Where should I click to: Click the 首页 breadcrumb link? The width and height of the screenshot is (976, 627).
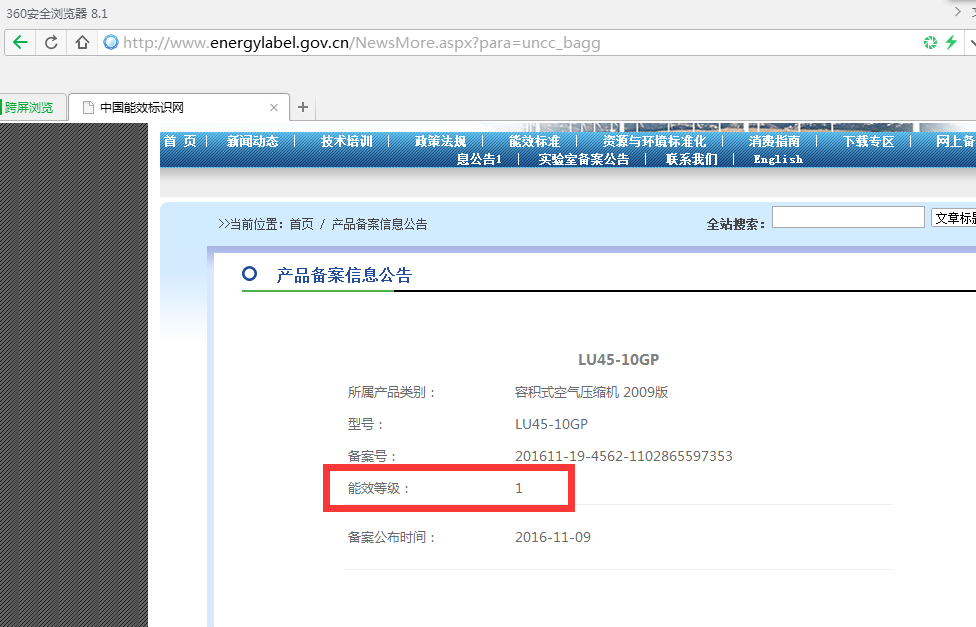point(301,224)
